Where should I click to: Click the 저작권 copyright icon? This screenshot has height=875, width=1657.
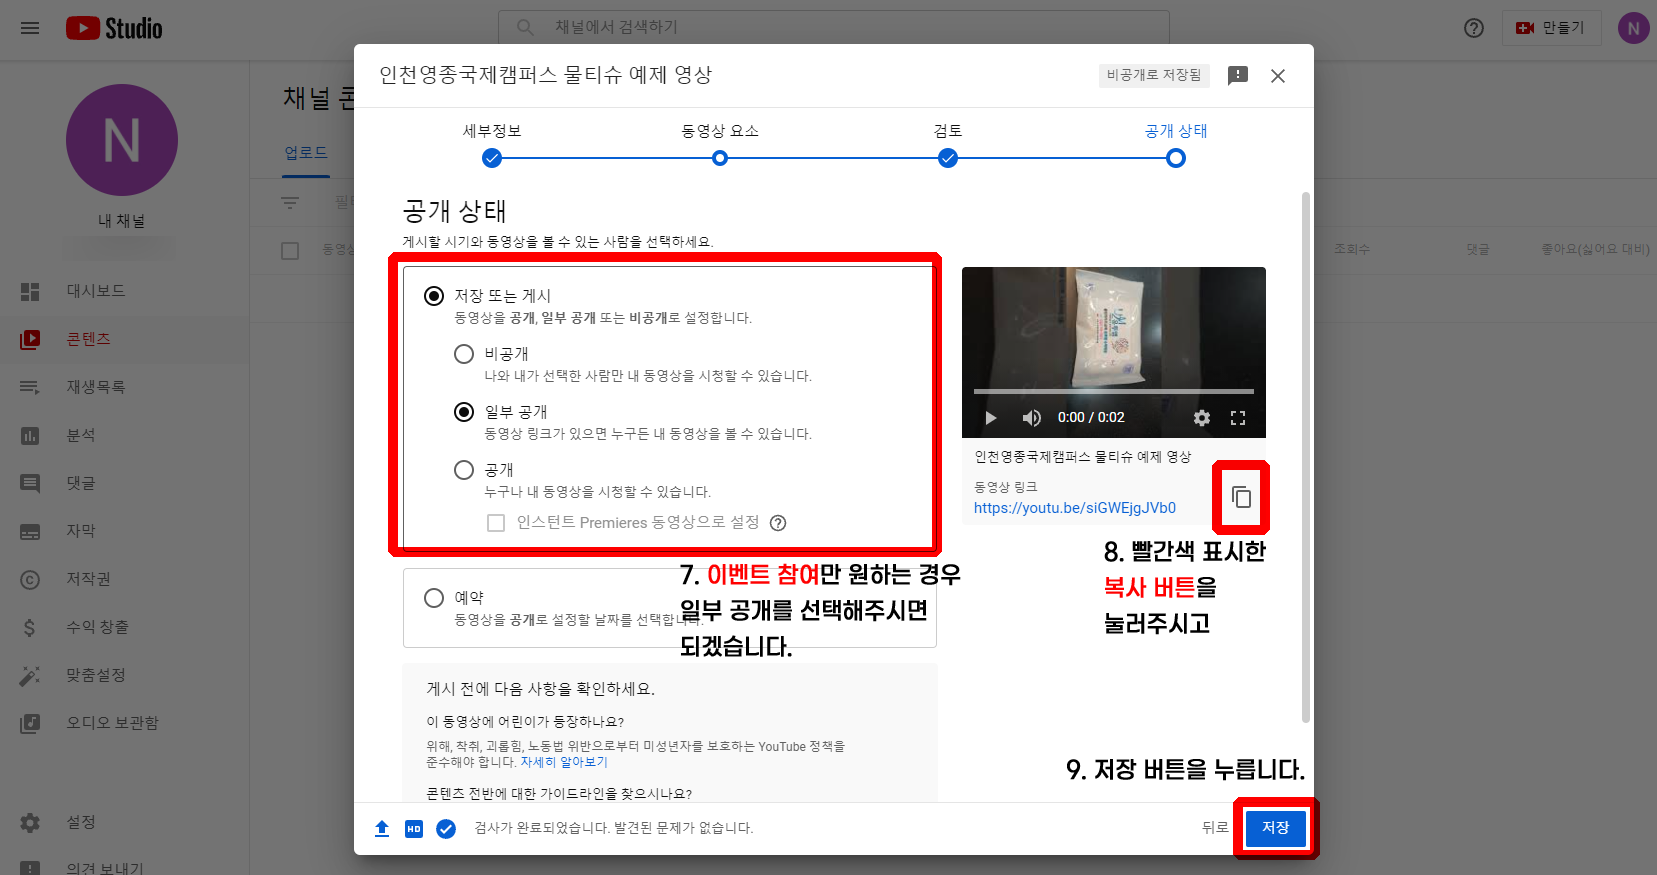(x=30, y=579)
